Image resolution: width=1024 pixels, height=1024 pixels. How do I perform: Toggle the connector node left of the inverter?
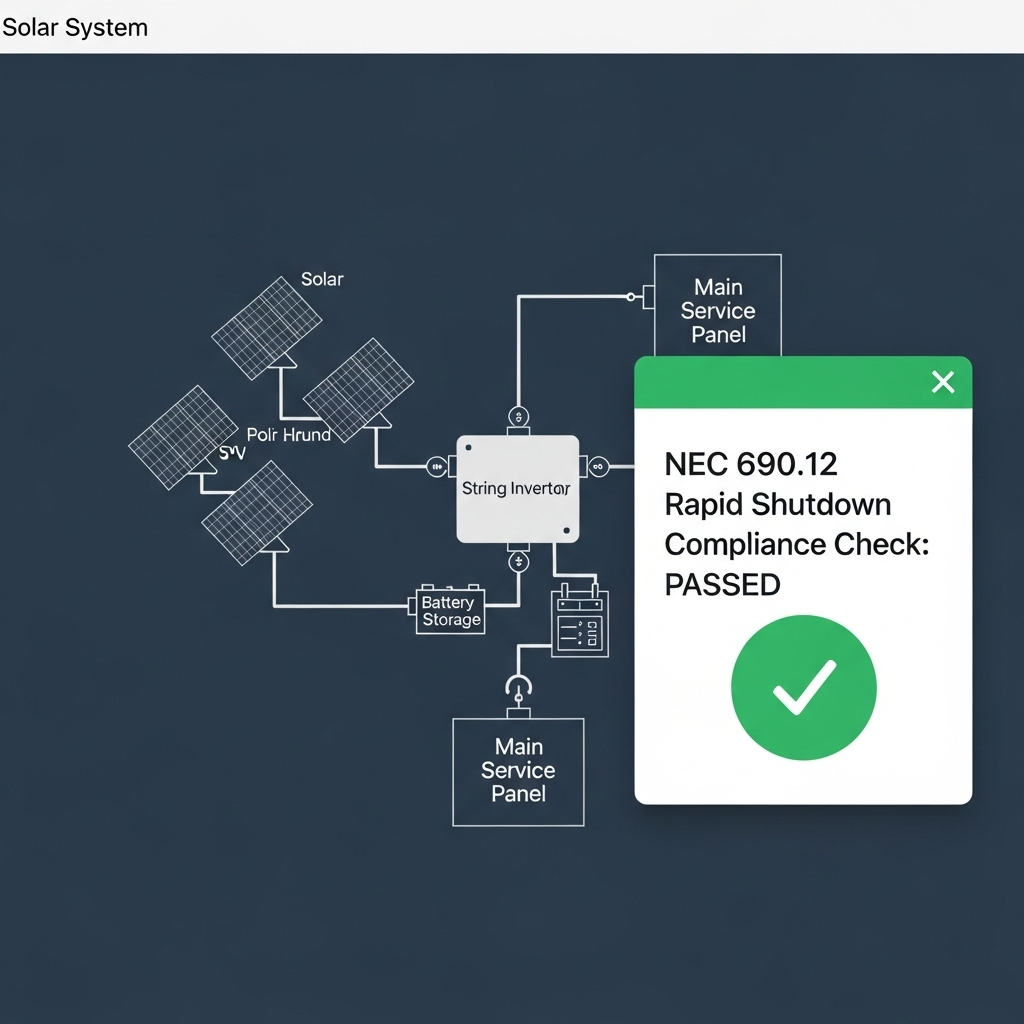point(437,466)
